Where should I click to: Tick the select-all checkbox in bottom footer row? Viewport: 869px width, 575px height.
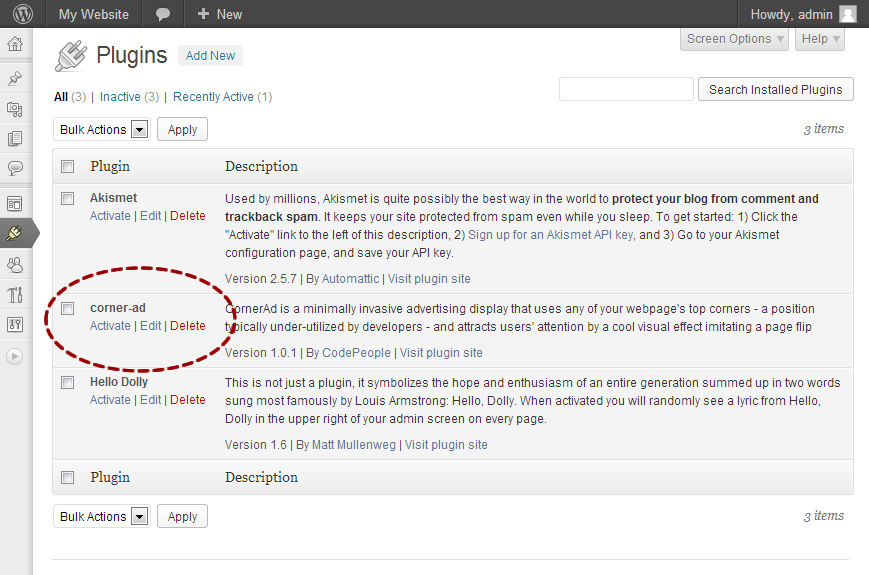[68, 477]
